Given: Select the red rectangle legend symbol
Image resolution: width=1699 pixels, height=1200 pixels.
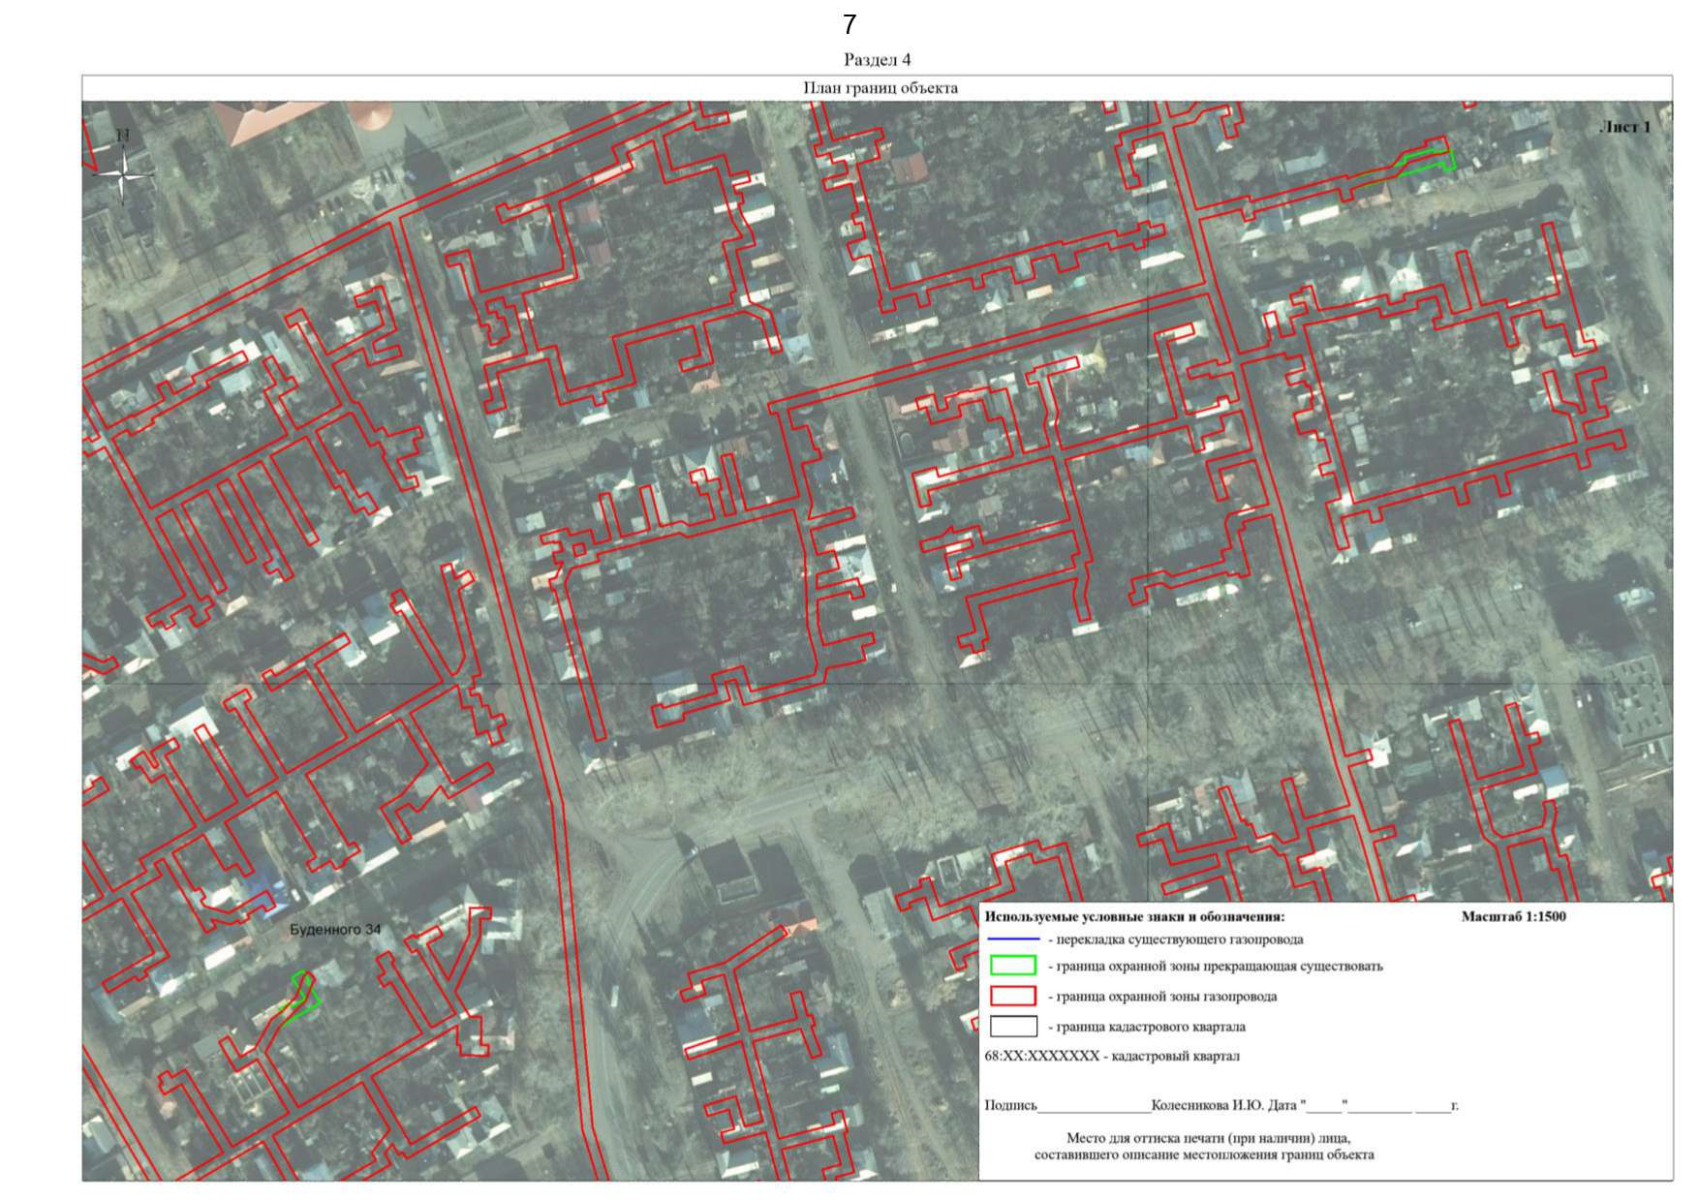Looking at the screenshot, I should [1012, 996].
